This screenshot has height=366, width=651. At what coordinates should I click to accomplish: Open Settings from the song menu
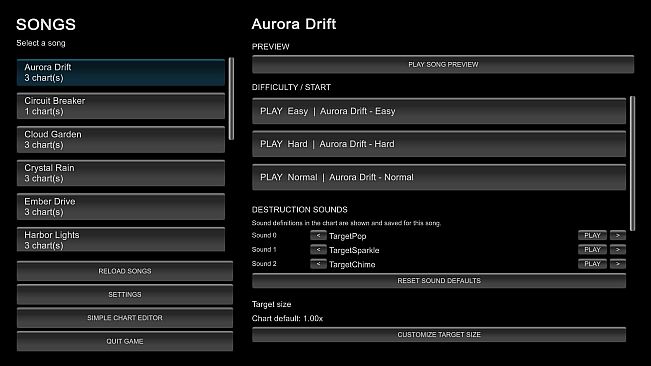click(125, 295)
